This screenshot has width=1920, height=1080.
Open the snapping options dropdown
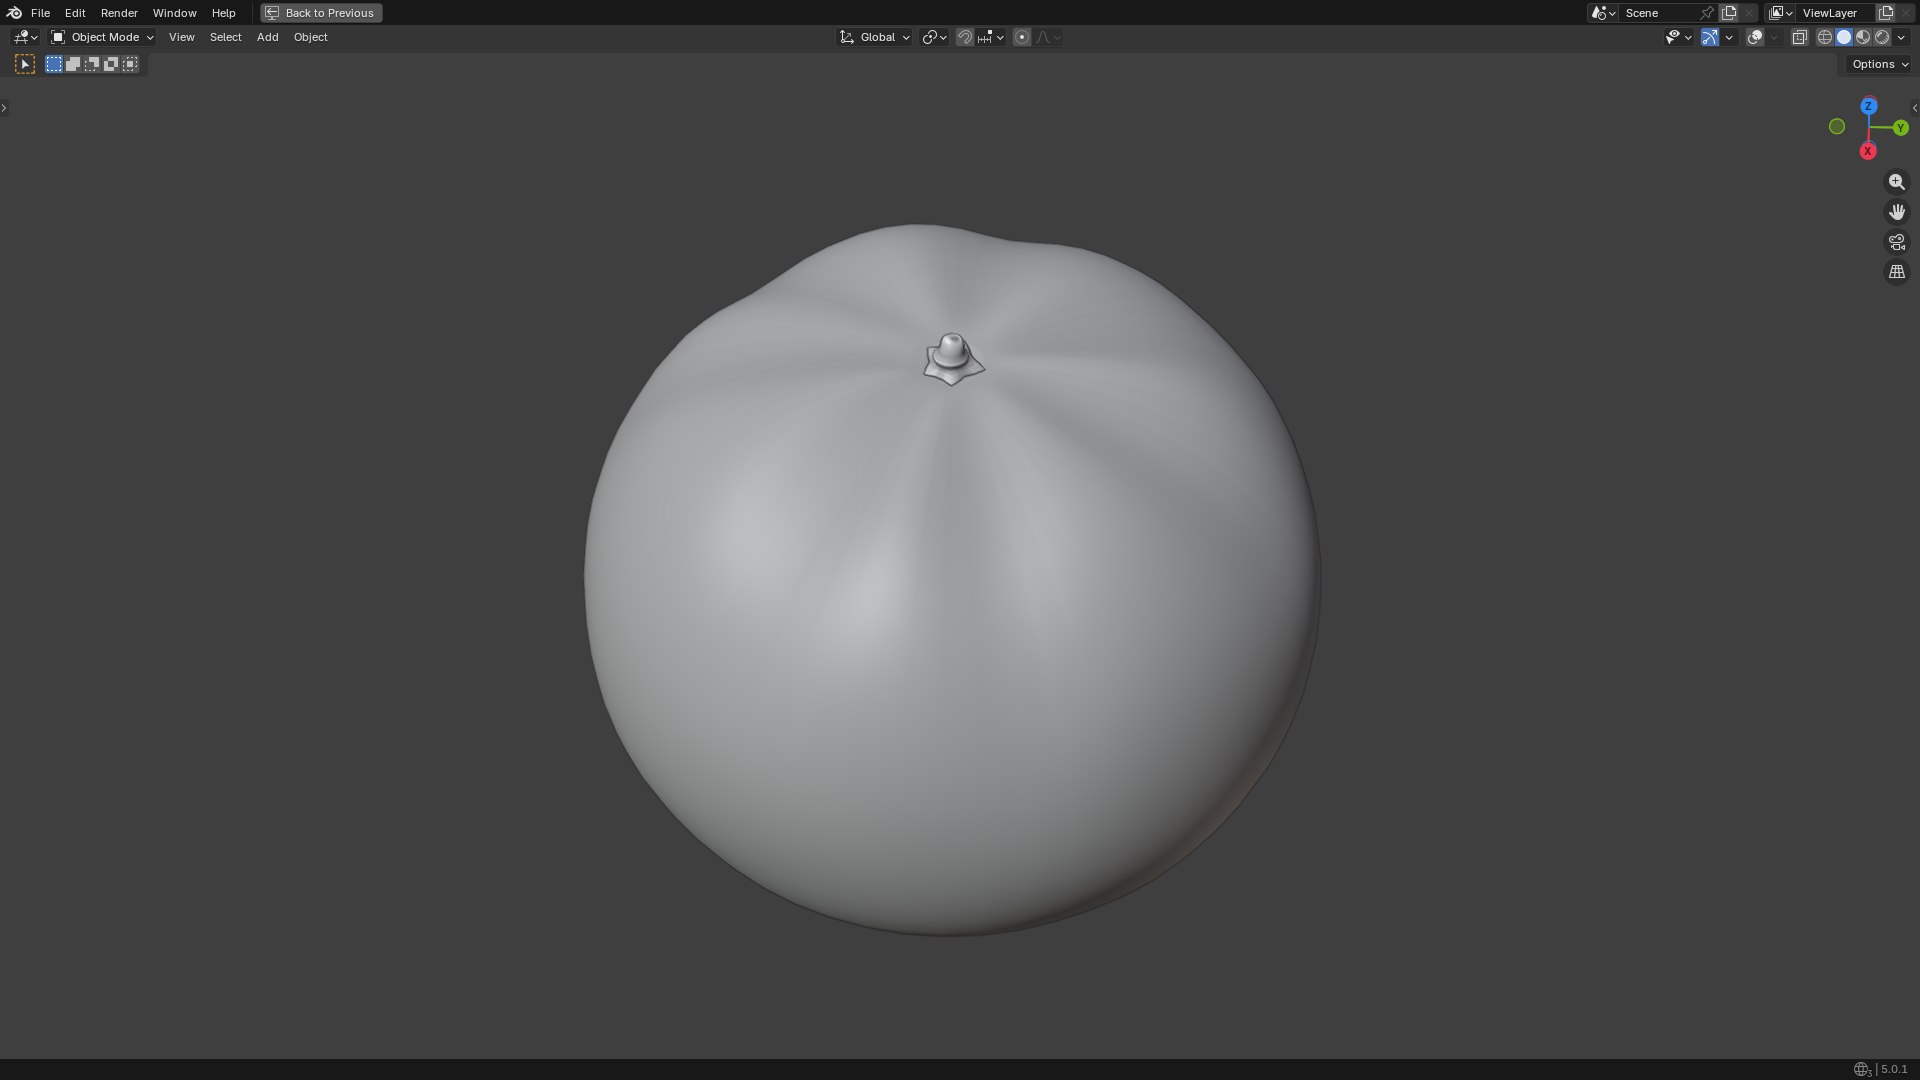991,37
